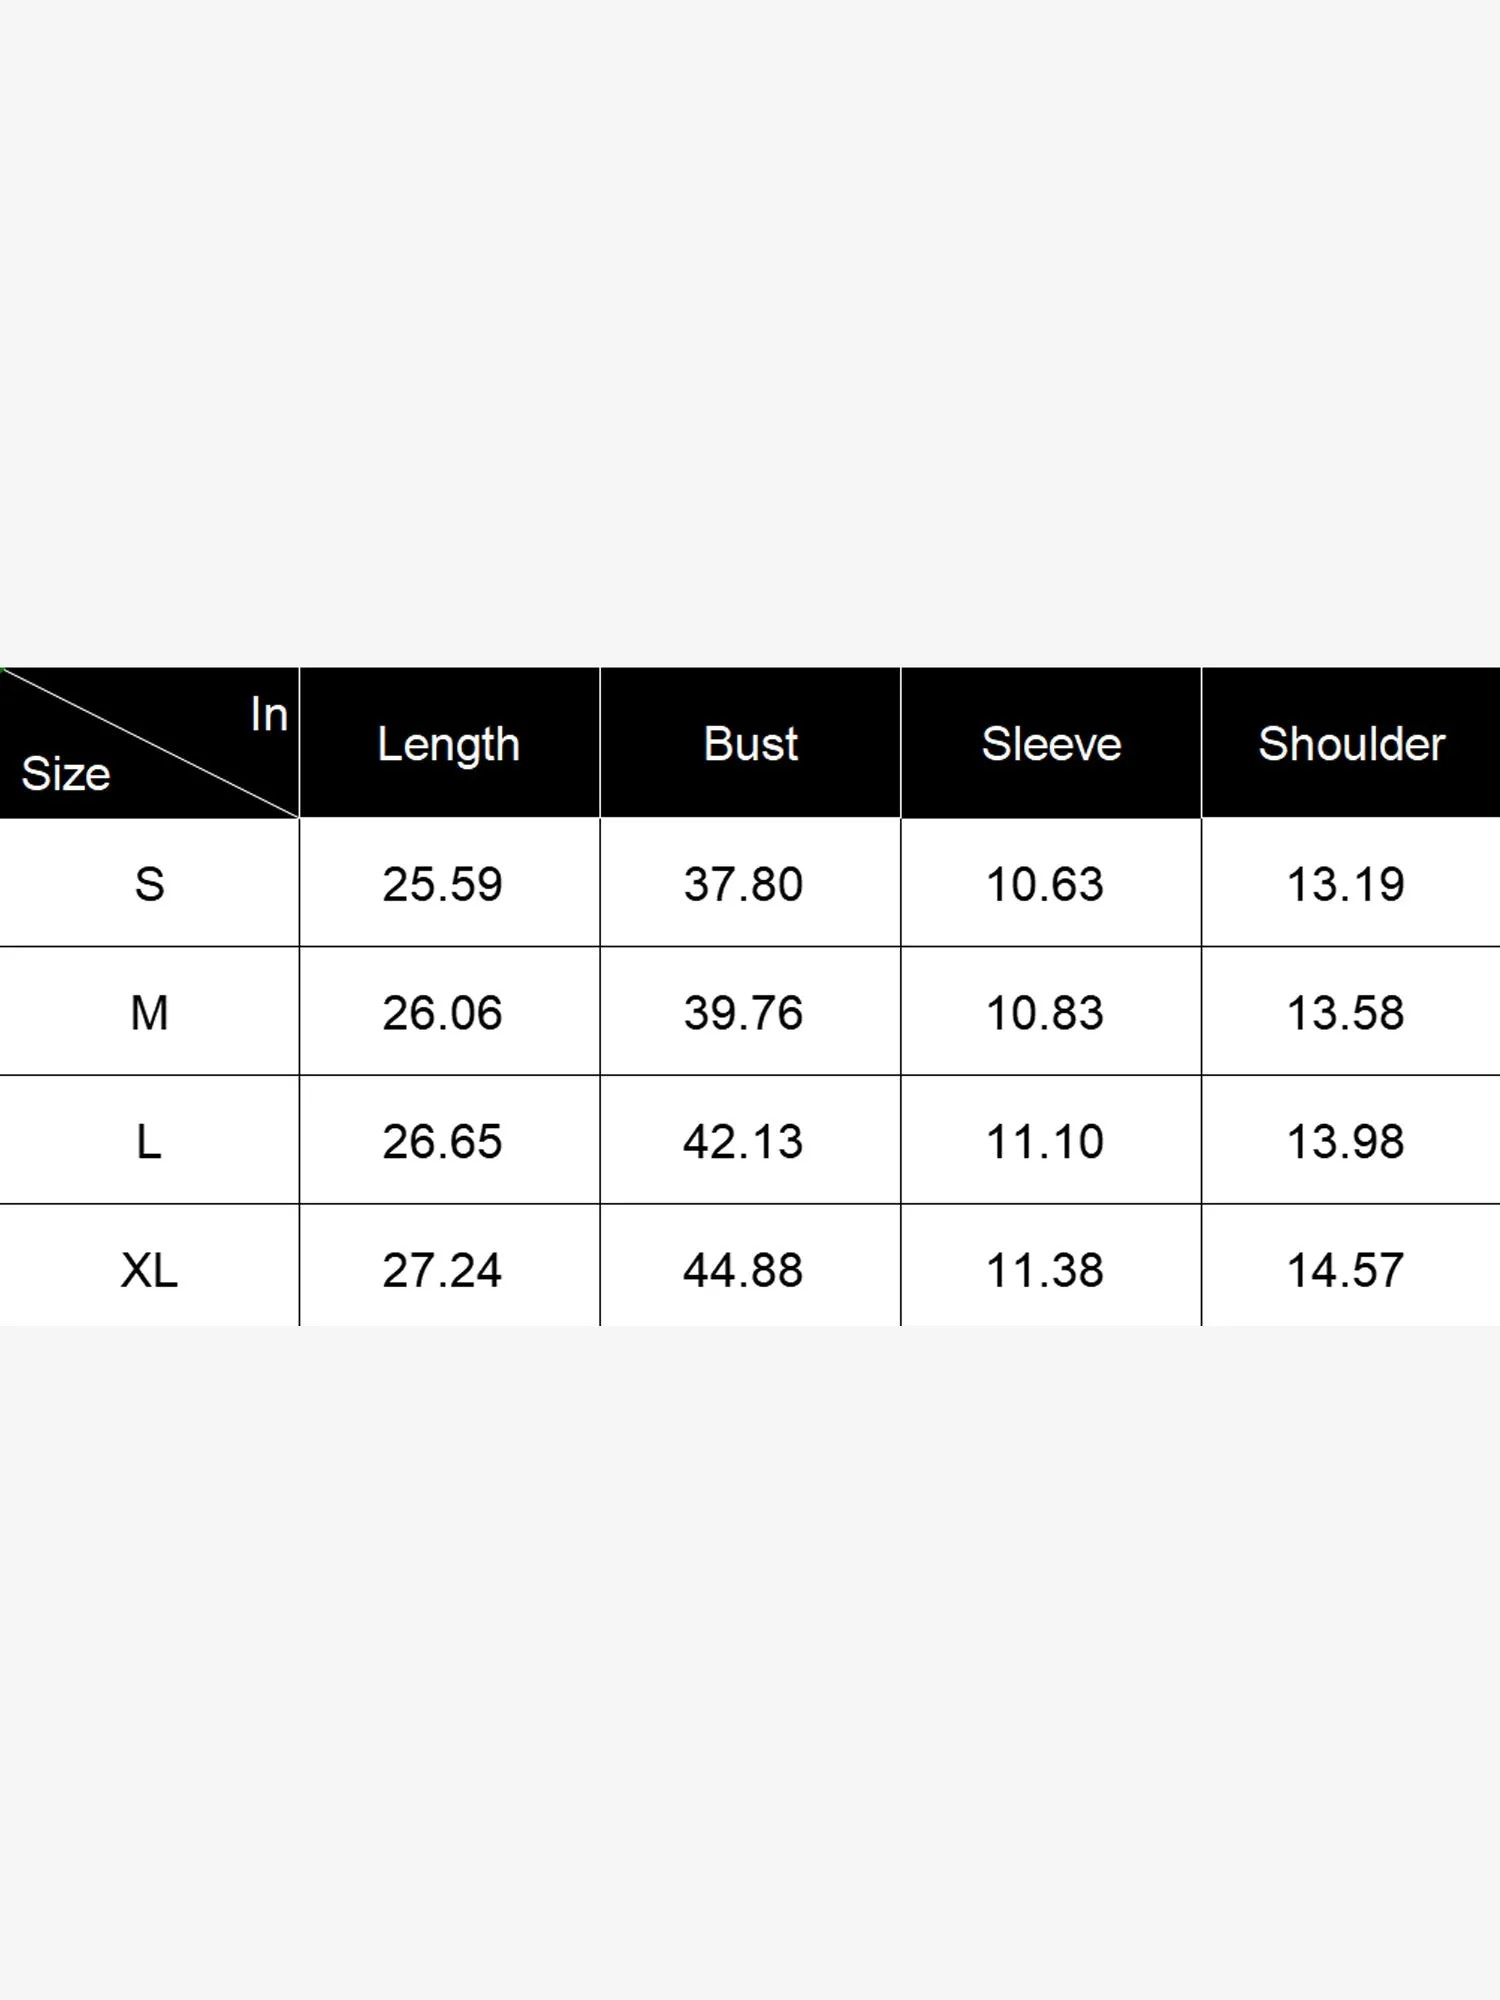The height and width of the screenshot is (2000, 1500).
Task: Click the 42.13 bust value
Action: (743, 1141)
